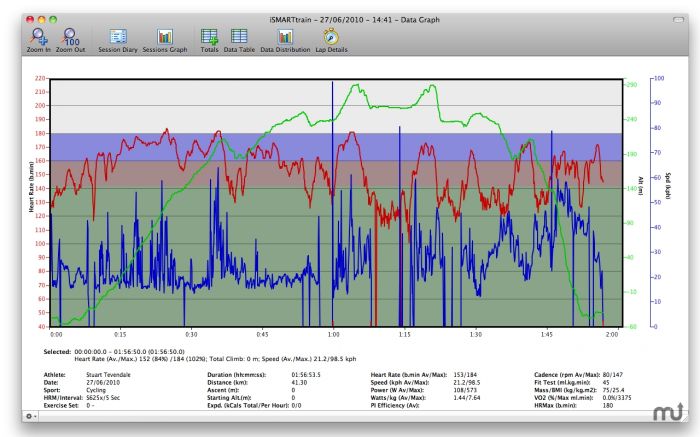Open the gear action menu at bottom left

(x=31, y=416)
